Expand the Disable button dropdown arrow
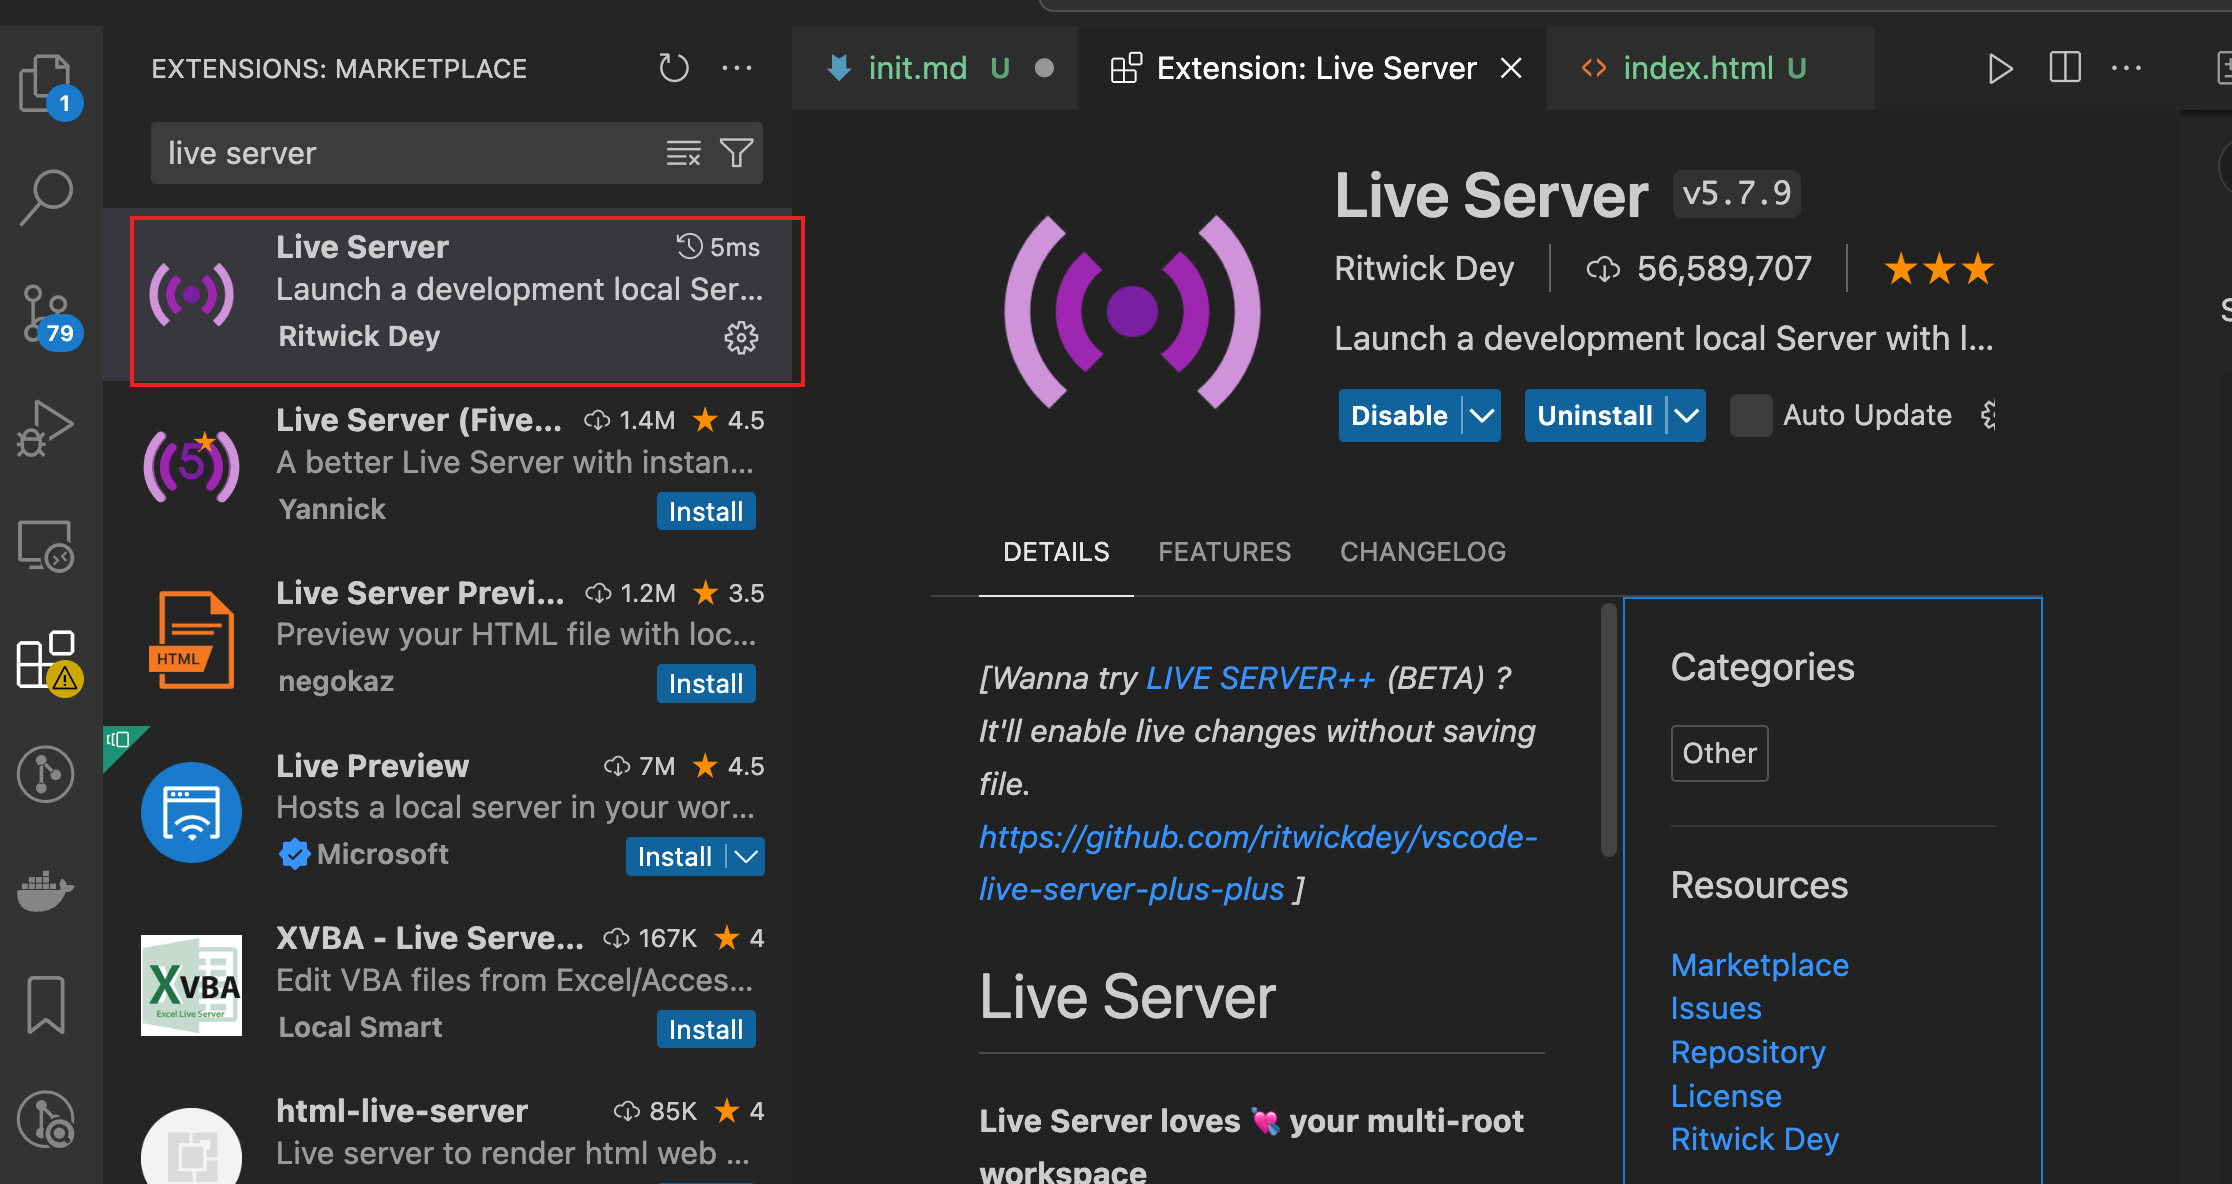Screen dimensions: 2232x1184 point(1481,415)
